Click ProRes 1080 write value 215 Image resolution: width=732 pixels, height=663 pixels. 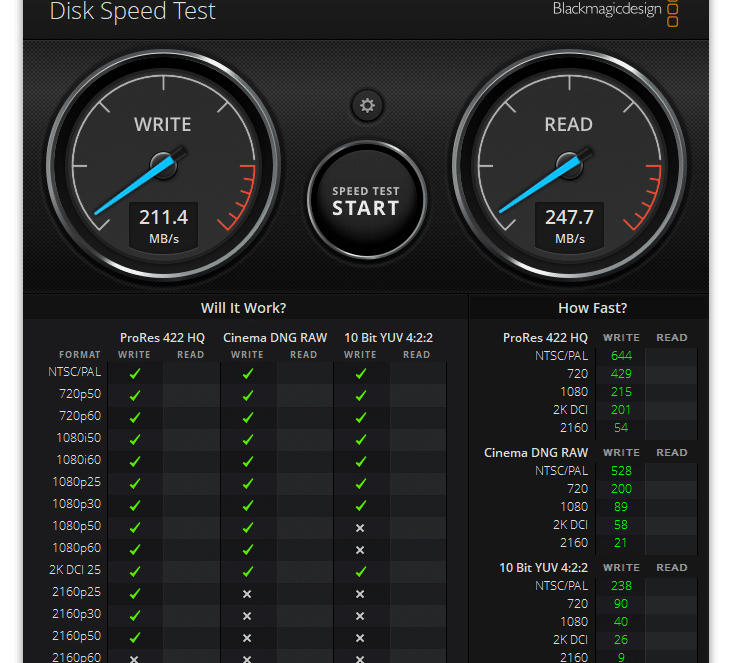coord(621,392)
